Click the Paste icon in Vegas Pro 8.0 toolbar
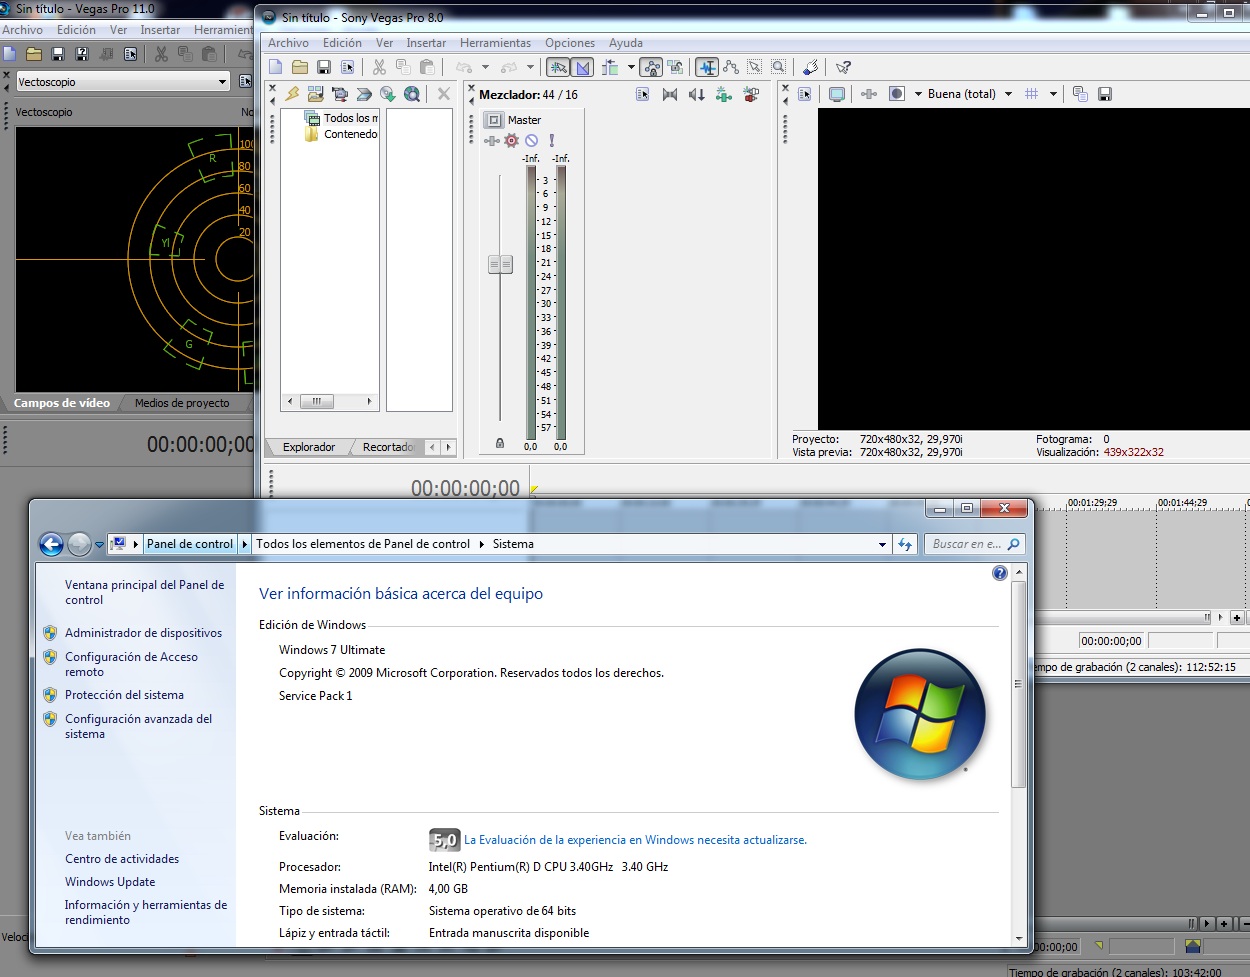This screenshot has width=1250, height=977. coord(427,67)
